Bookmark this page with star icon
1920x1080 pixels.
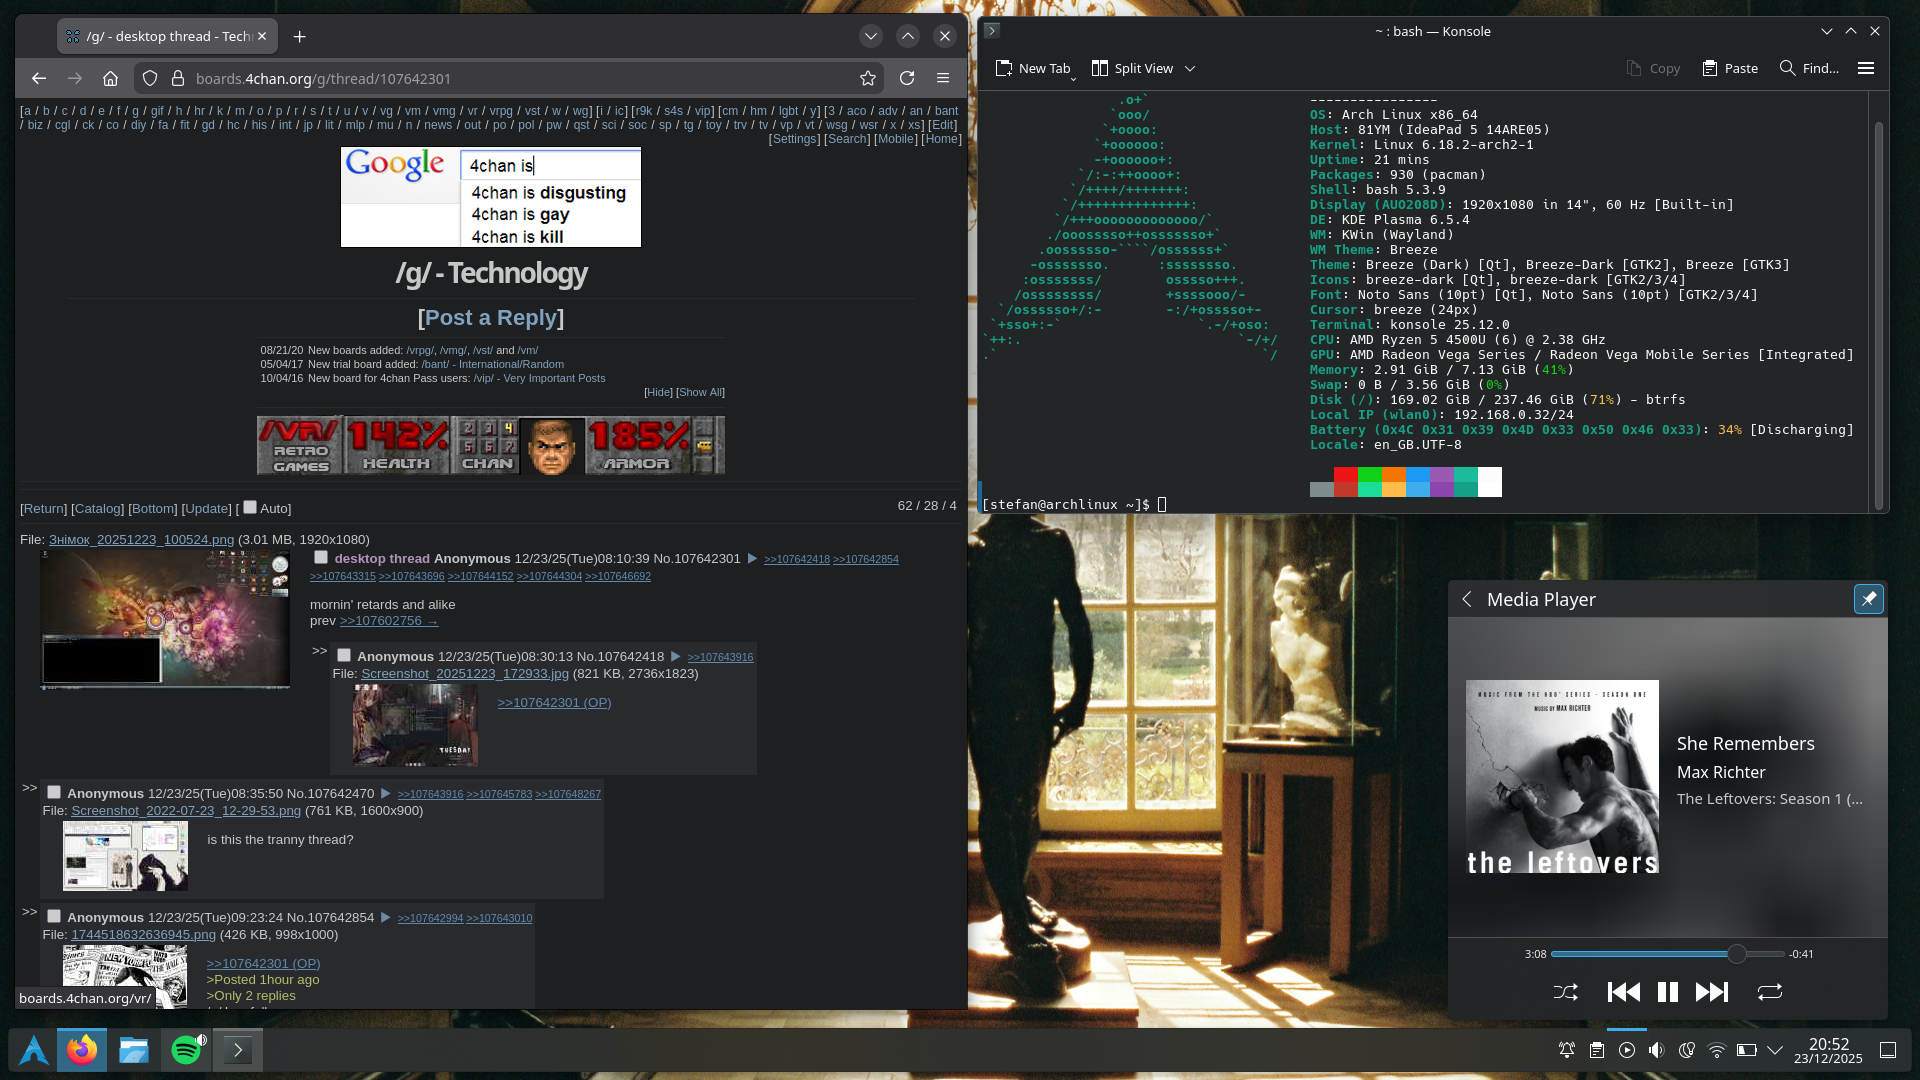pyautogui.click(x=867, y=78)
